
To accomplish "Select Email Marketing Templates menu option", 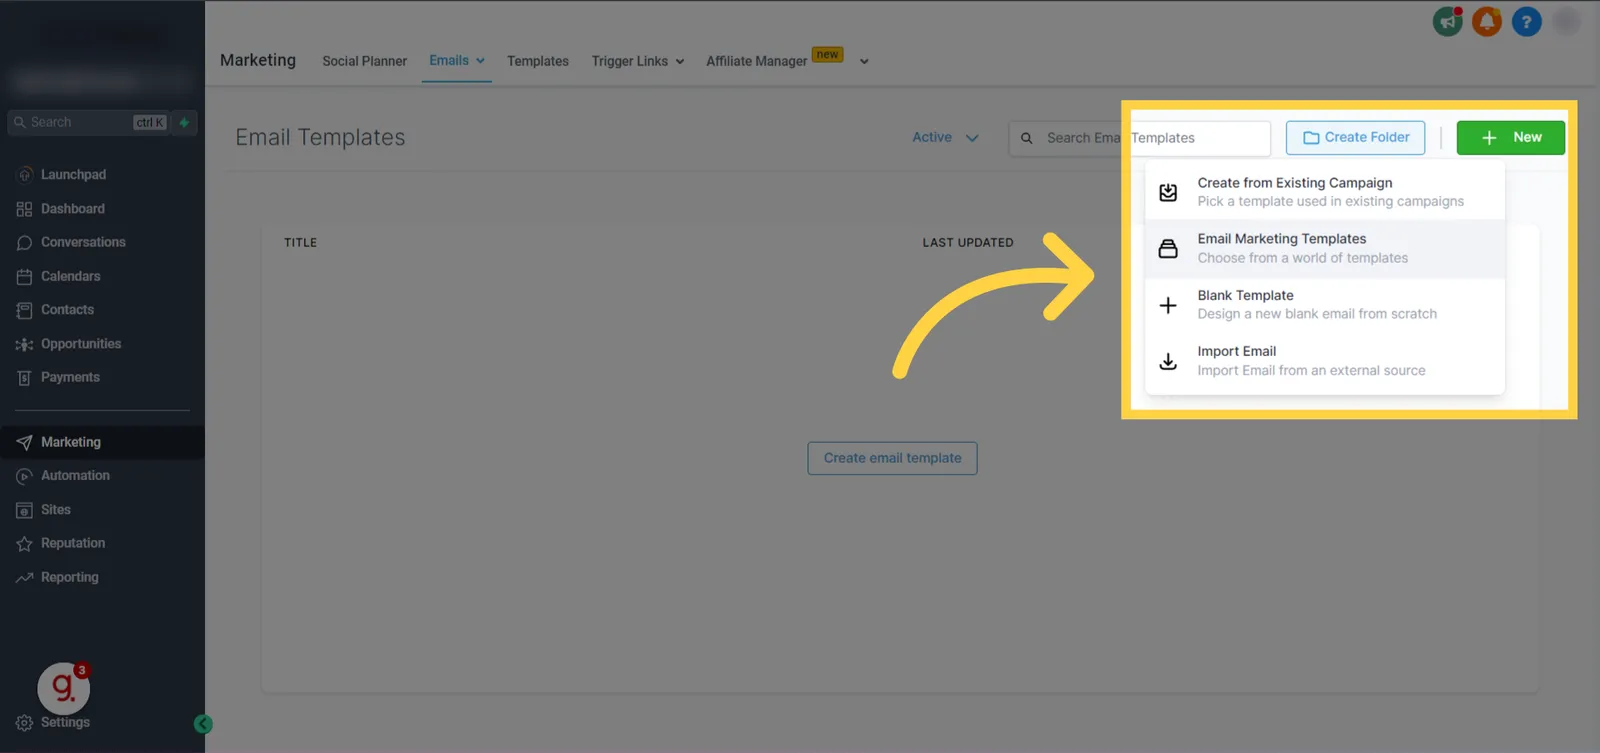I will pyautogui.click(x=1325, y=248).
